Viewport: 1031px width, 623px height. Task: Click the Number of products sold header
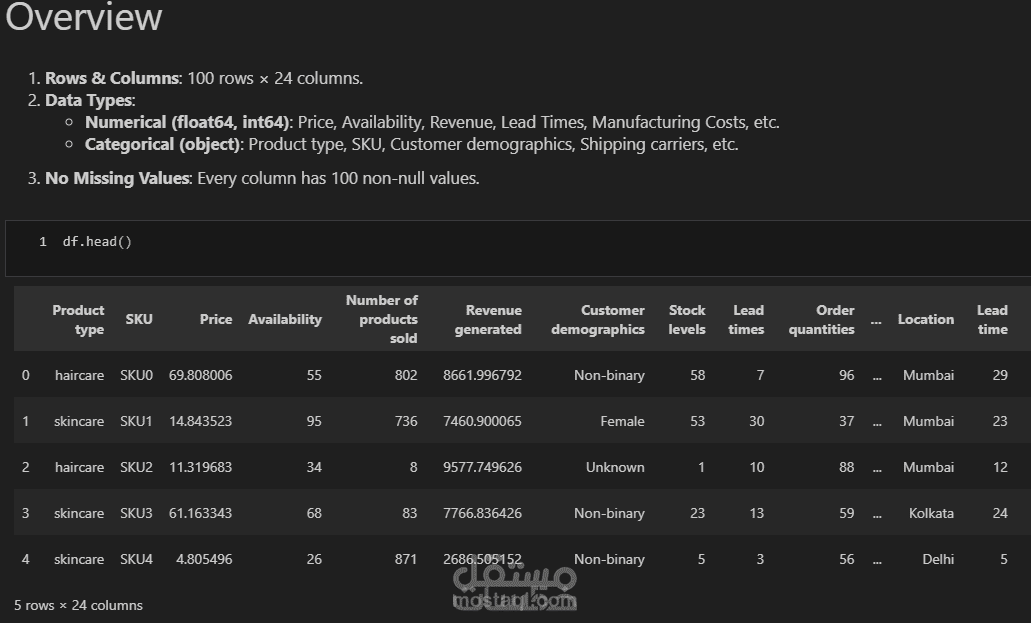point(382,319)
